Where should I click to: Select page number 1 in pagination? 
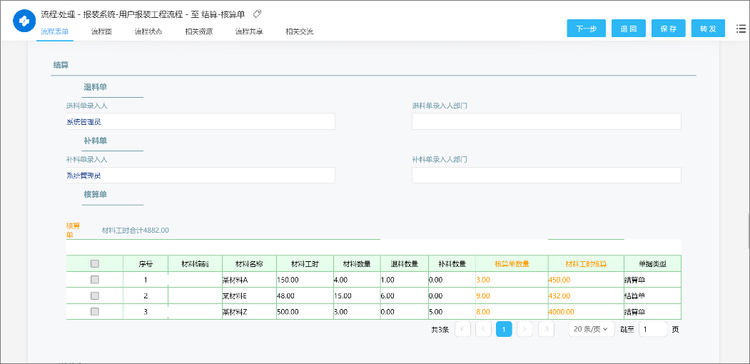tap(504, 329)
